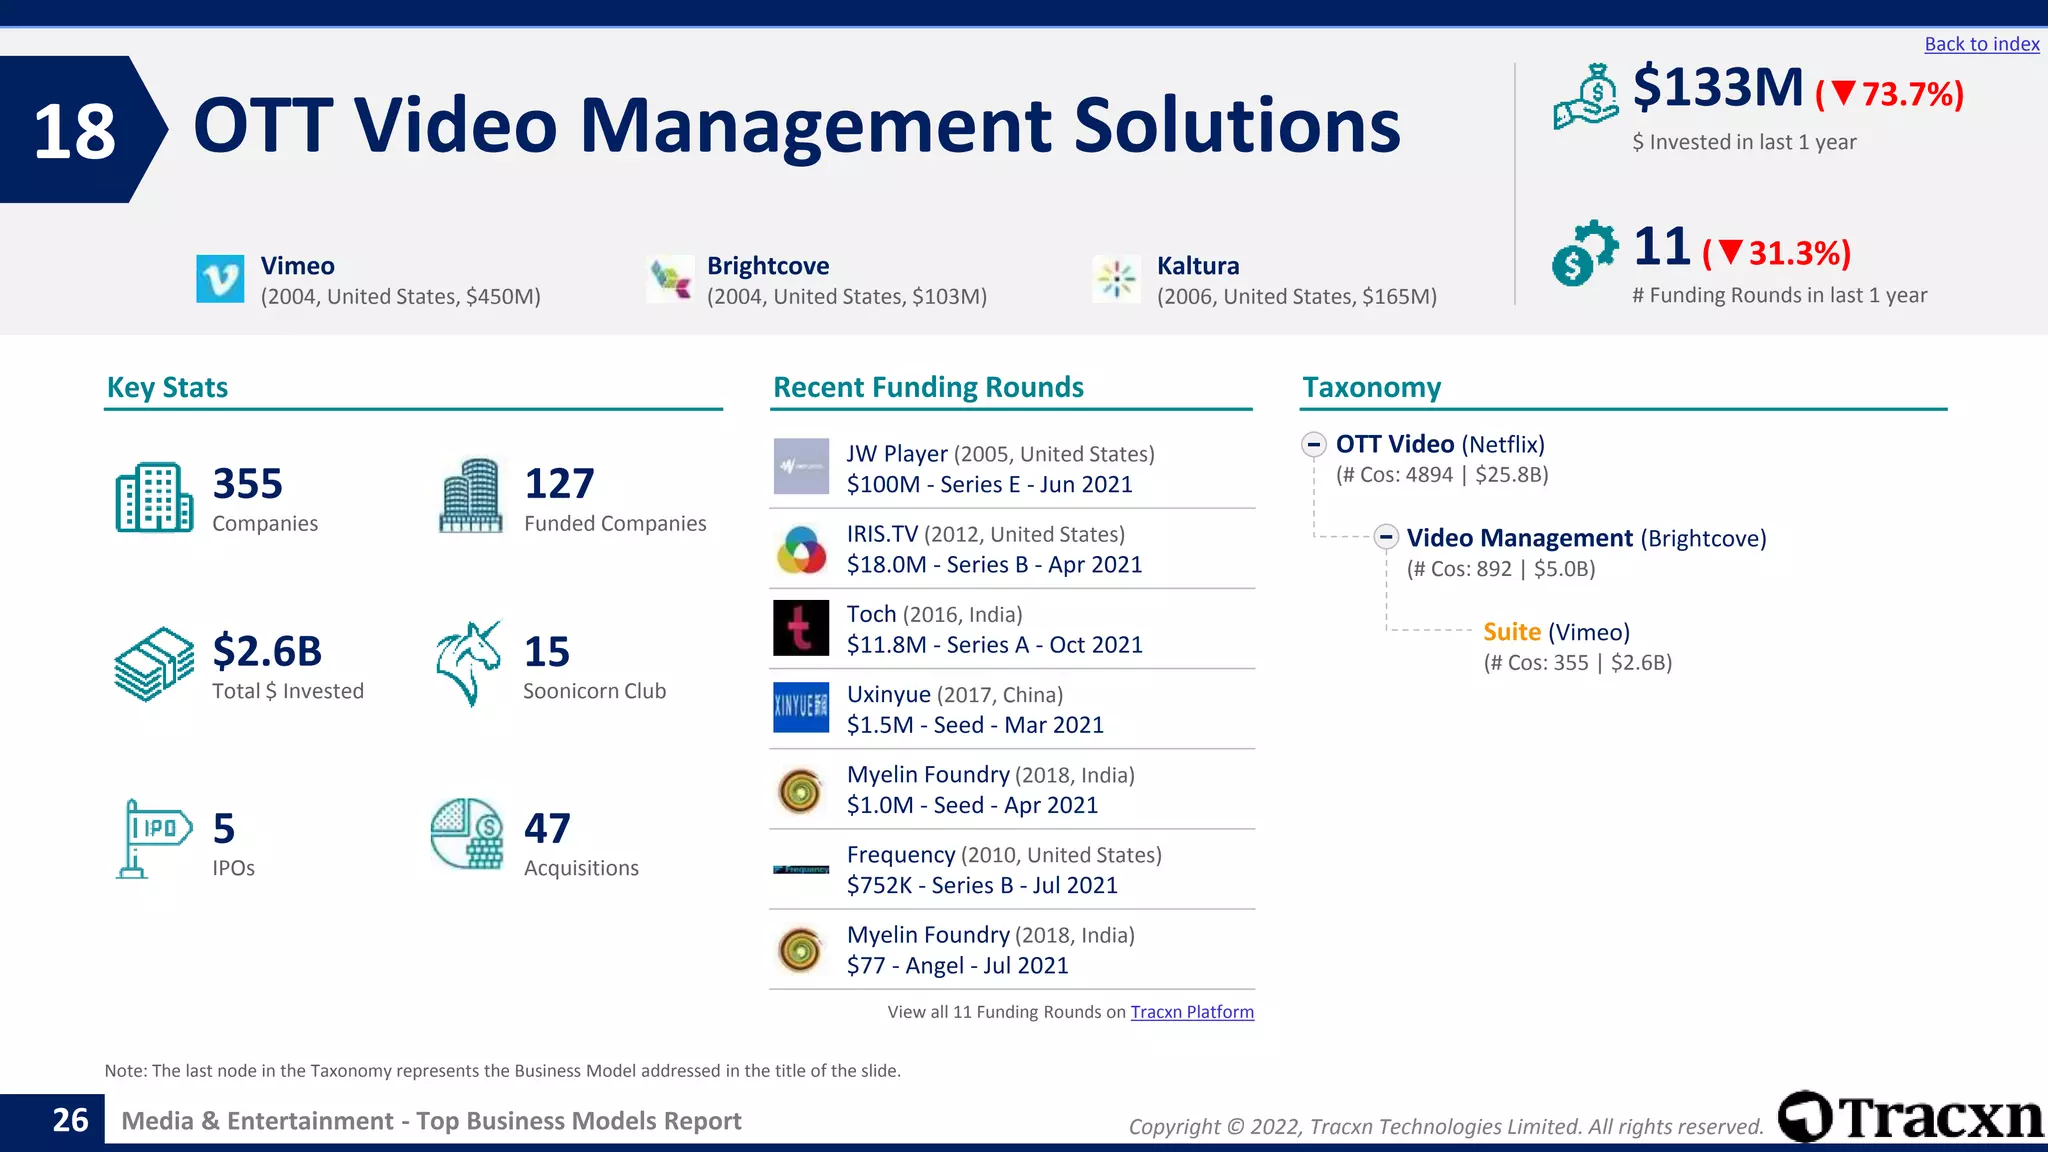2048x1152 pixels.
Task: Click the 73.7% decline indicator
Action: coord(1890,94)
